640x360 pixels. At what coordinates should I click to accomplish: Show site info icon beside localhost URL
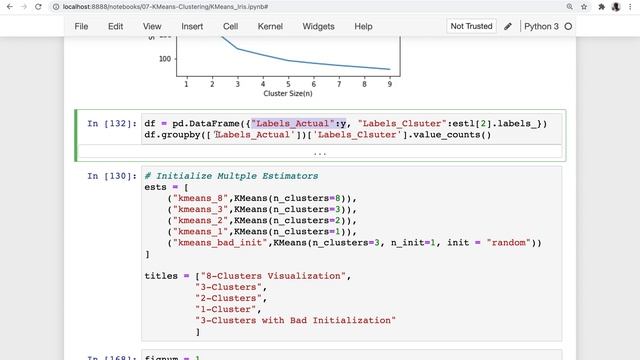tap(56, 7)
